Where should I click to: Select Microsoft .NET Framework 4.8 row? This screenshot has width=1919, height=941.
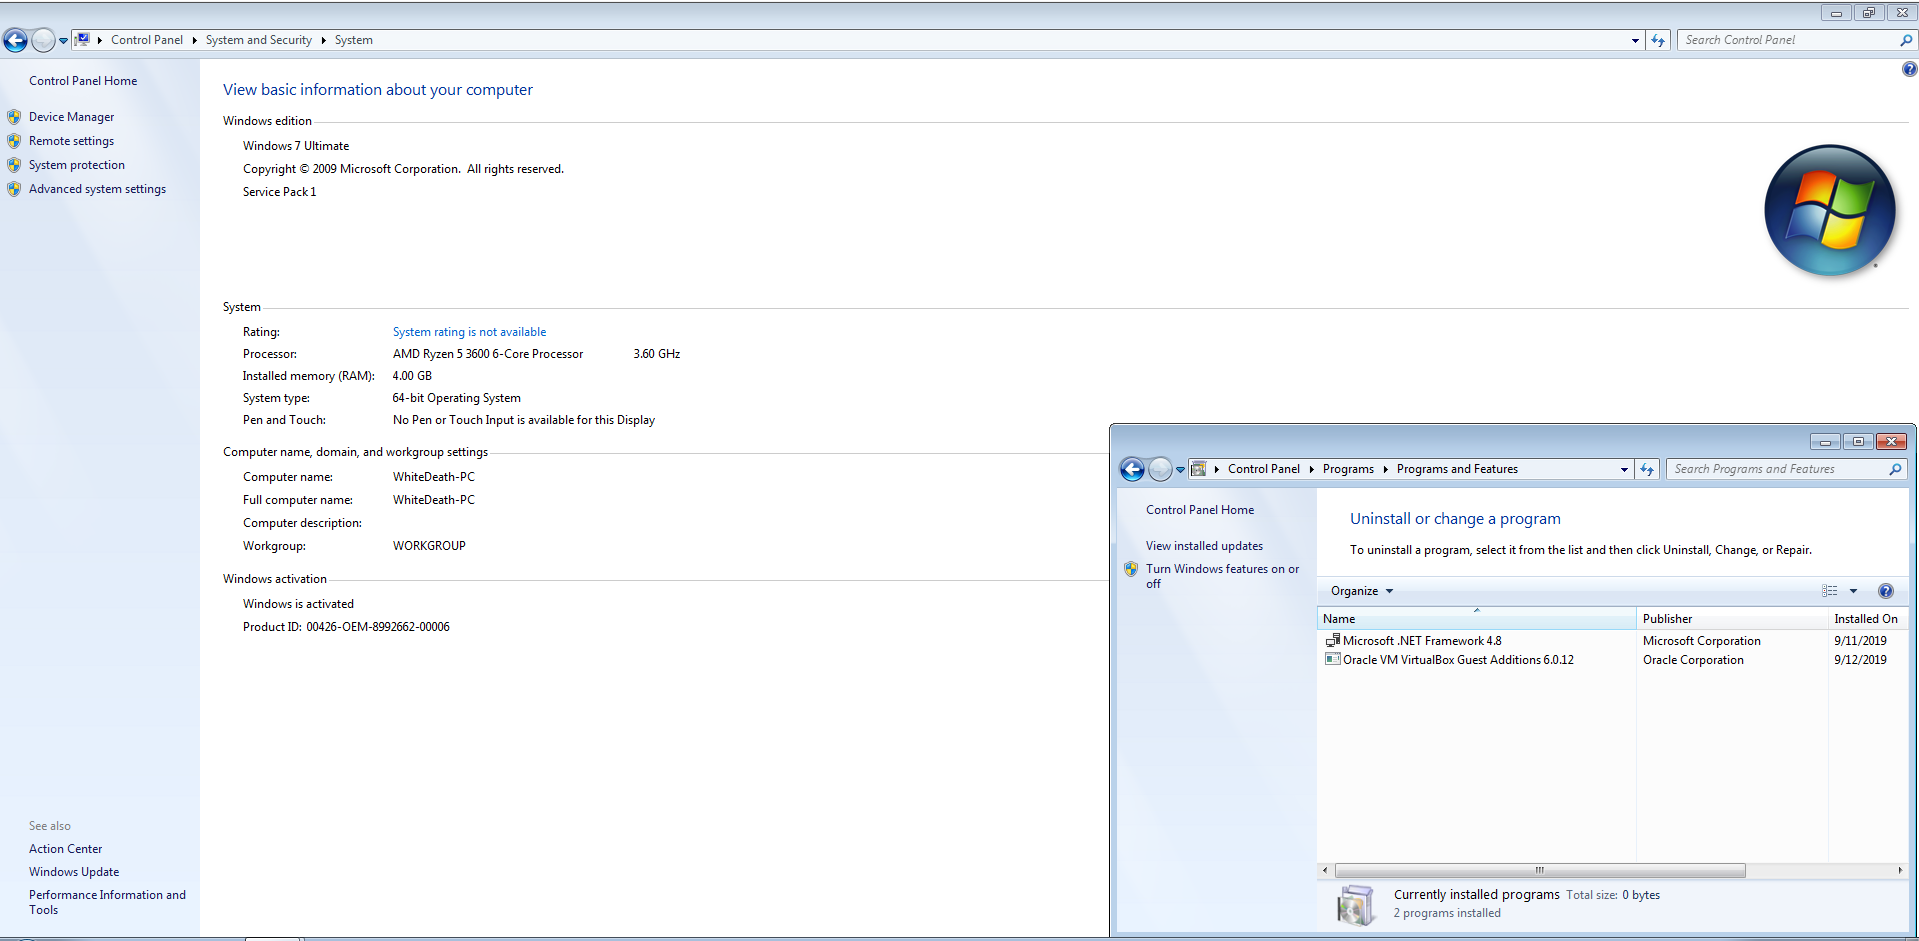[1611, 641]
